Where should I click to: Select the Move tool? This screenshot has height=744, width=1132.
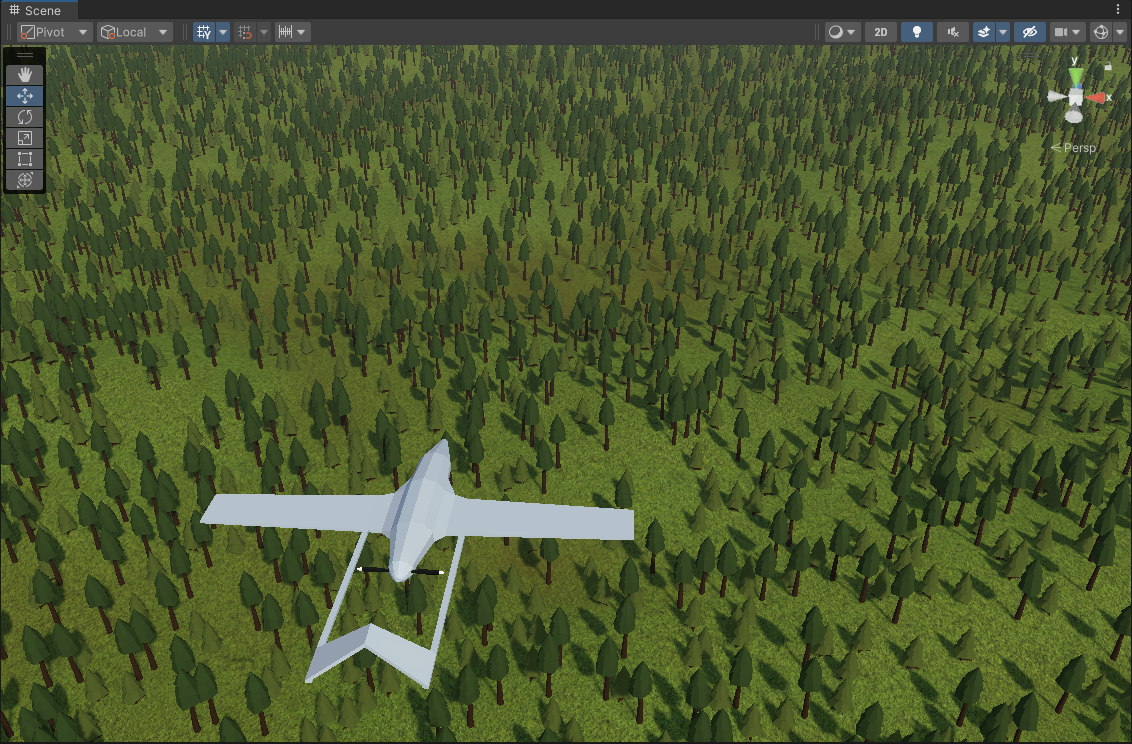(25, 96)
